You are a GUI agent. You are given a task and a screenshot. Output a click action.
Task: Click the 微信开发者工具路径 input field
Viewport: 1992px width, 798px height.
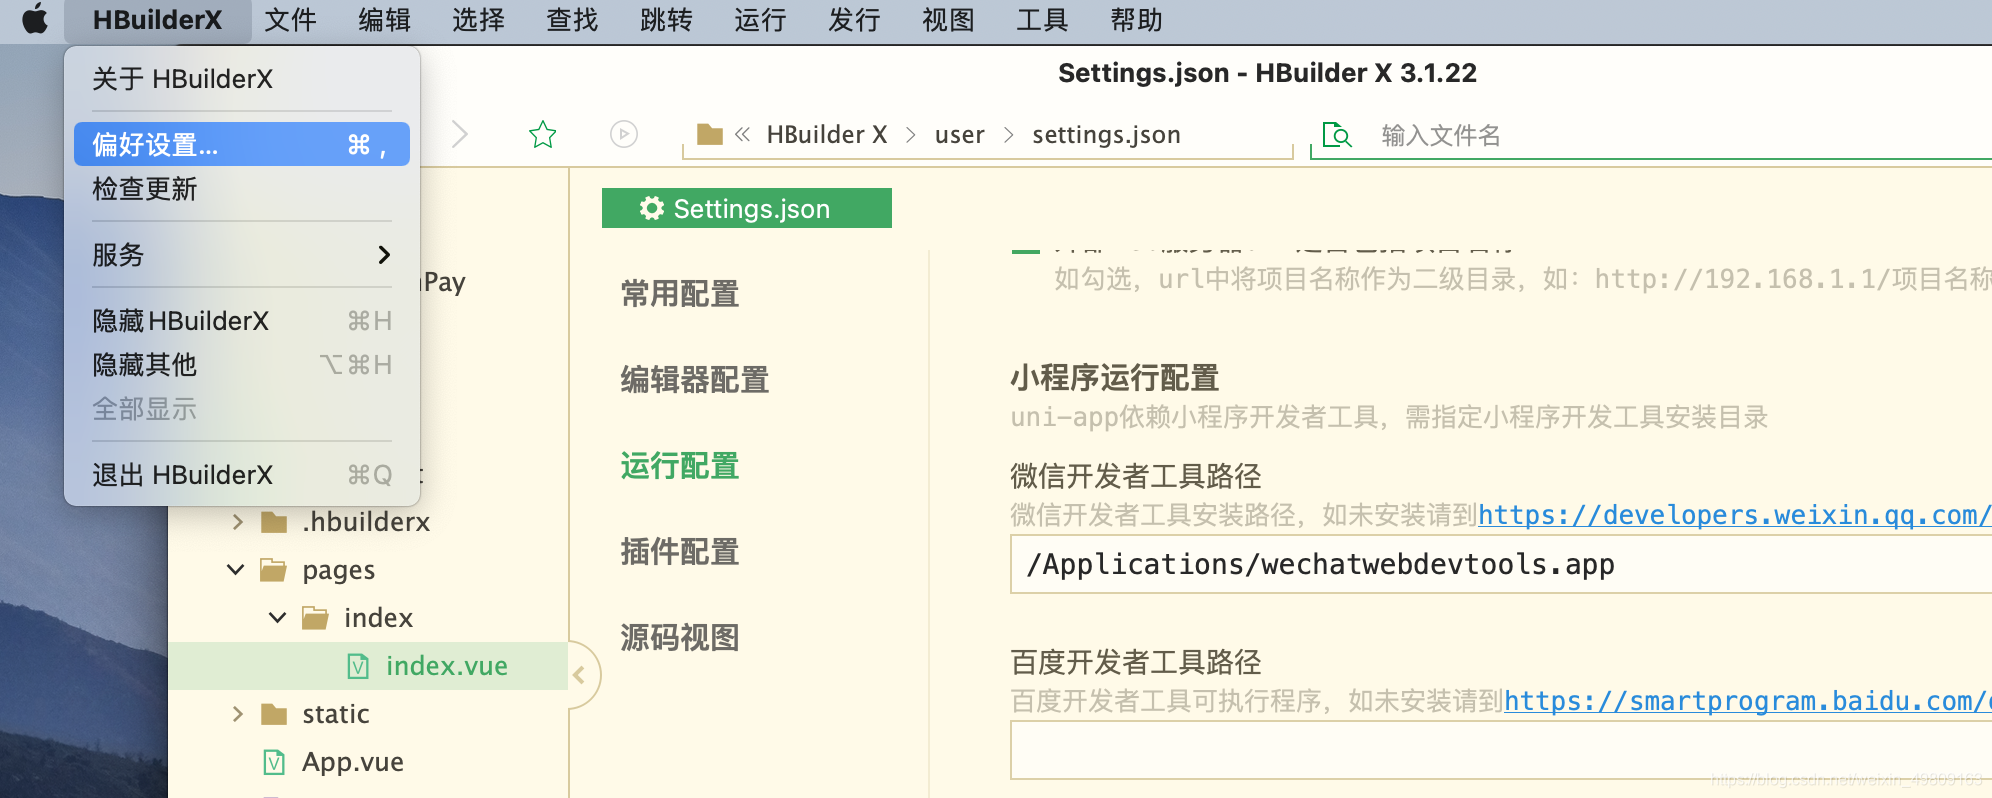1501,565
